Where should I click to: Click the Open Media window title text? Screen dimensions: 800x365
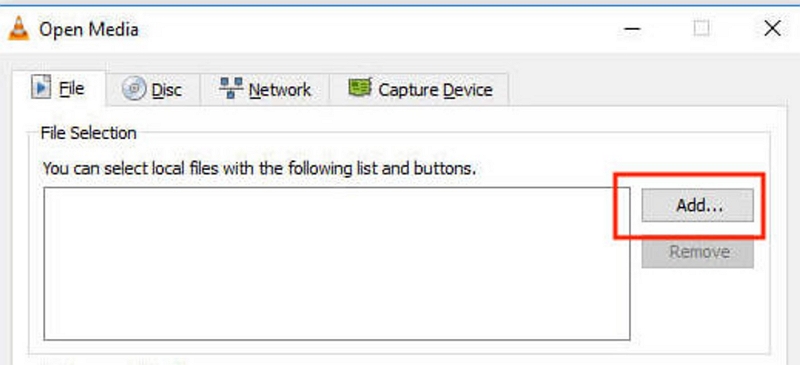pyautogui.click(x=89, y=29)
